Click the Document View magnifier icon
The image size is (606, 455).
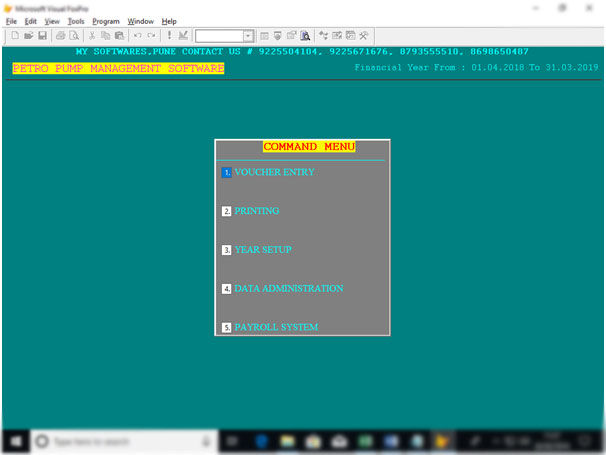pos(305,36)
